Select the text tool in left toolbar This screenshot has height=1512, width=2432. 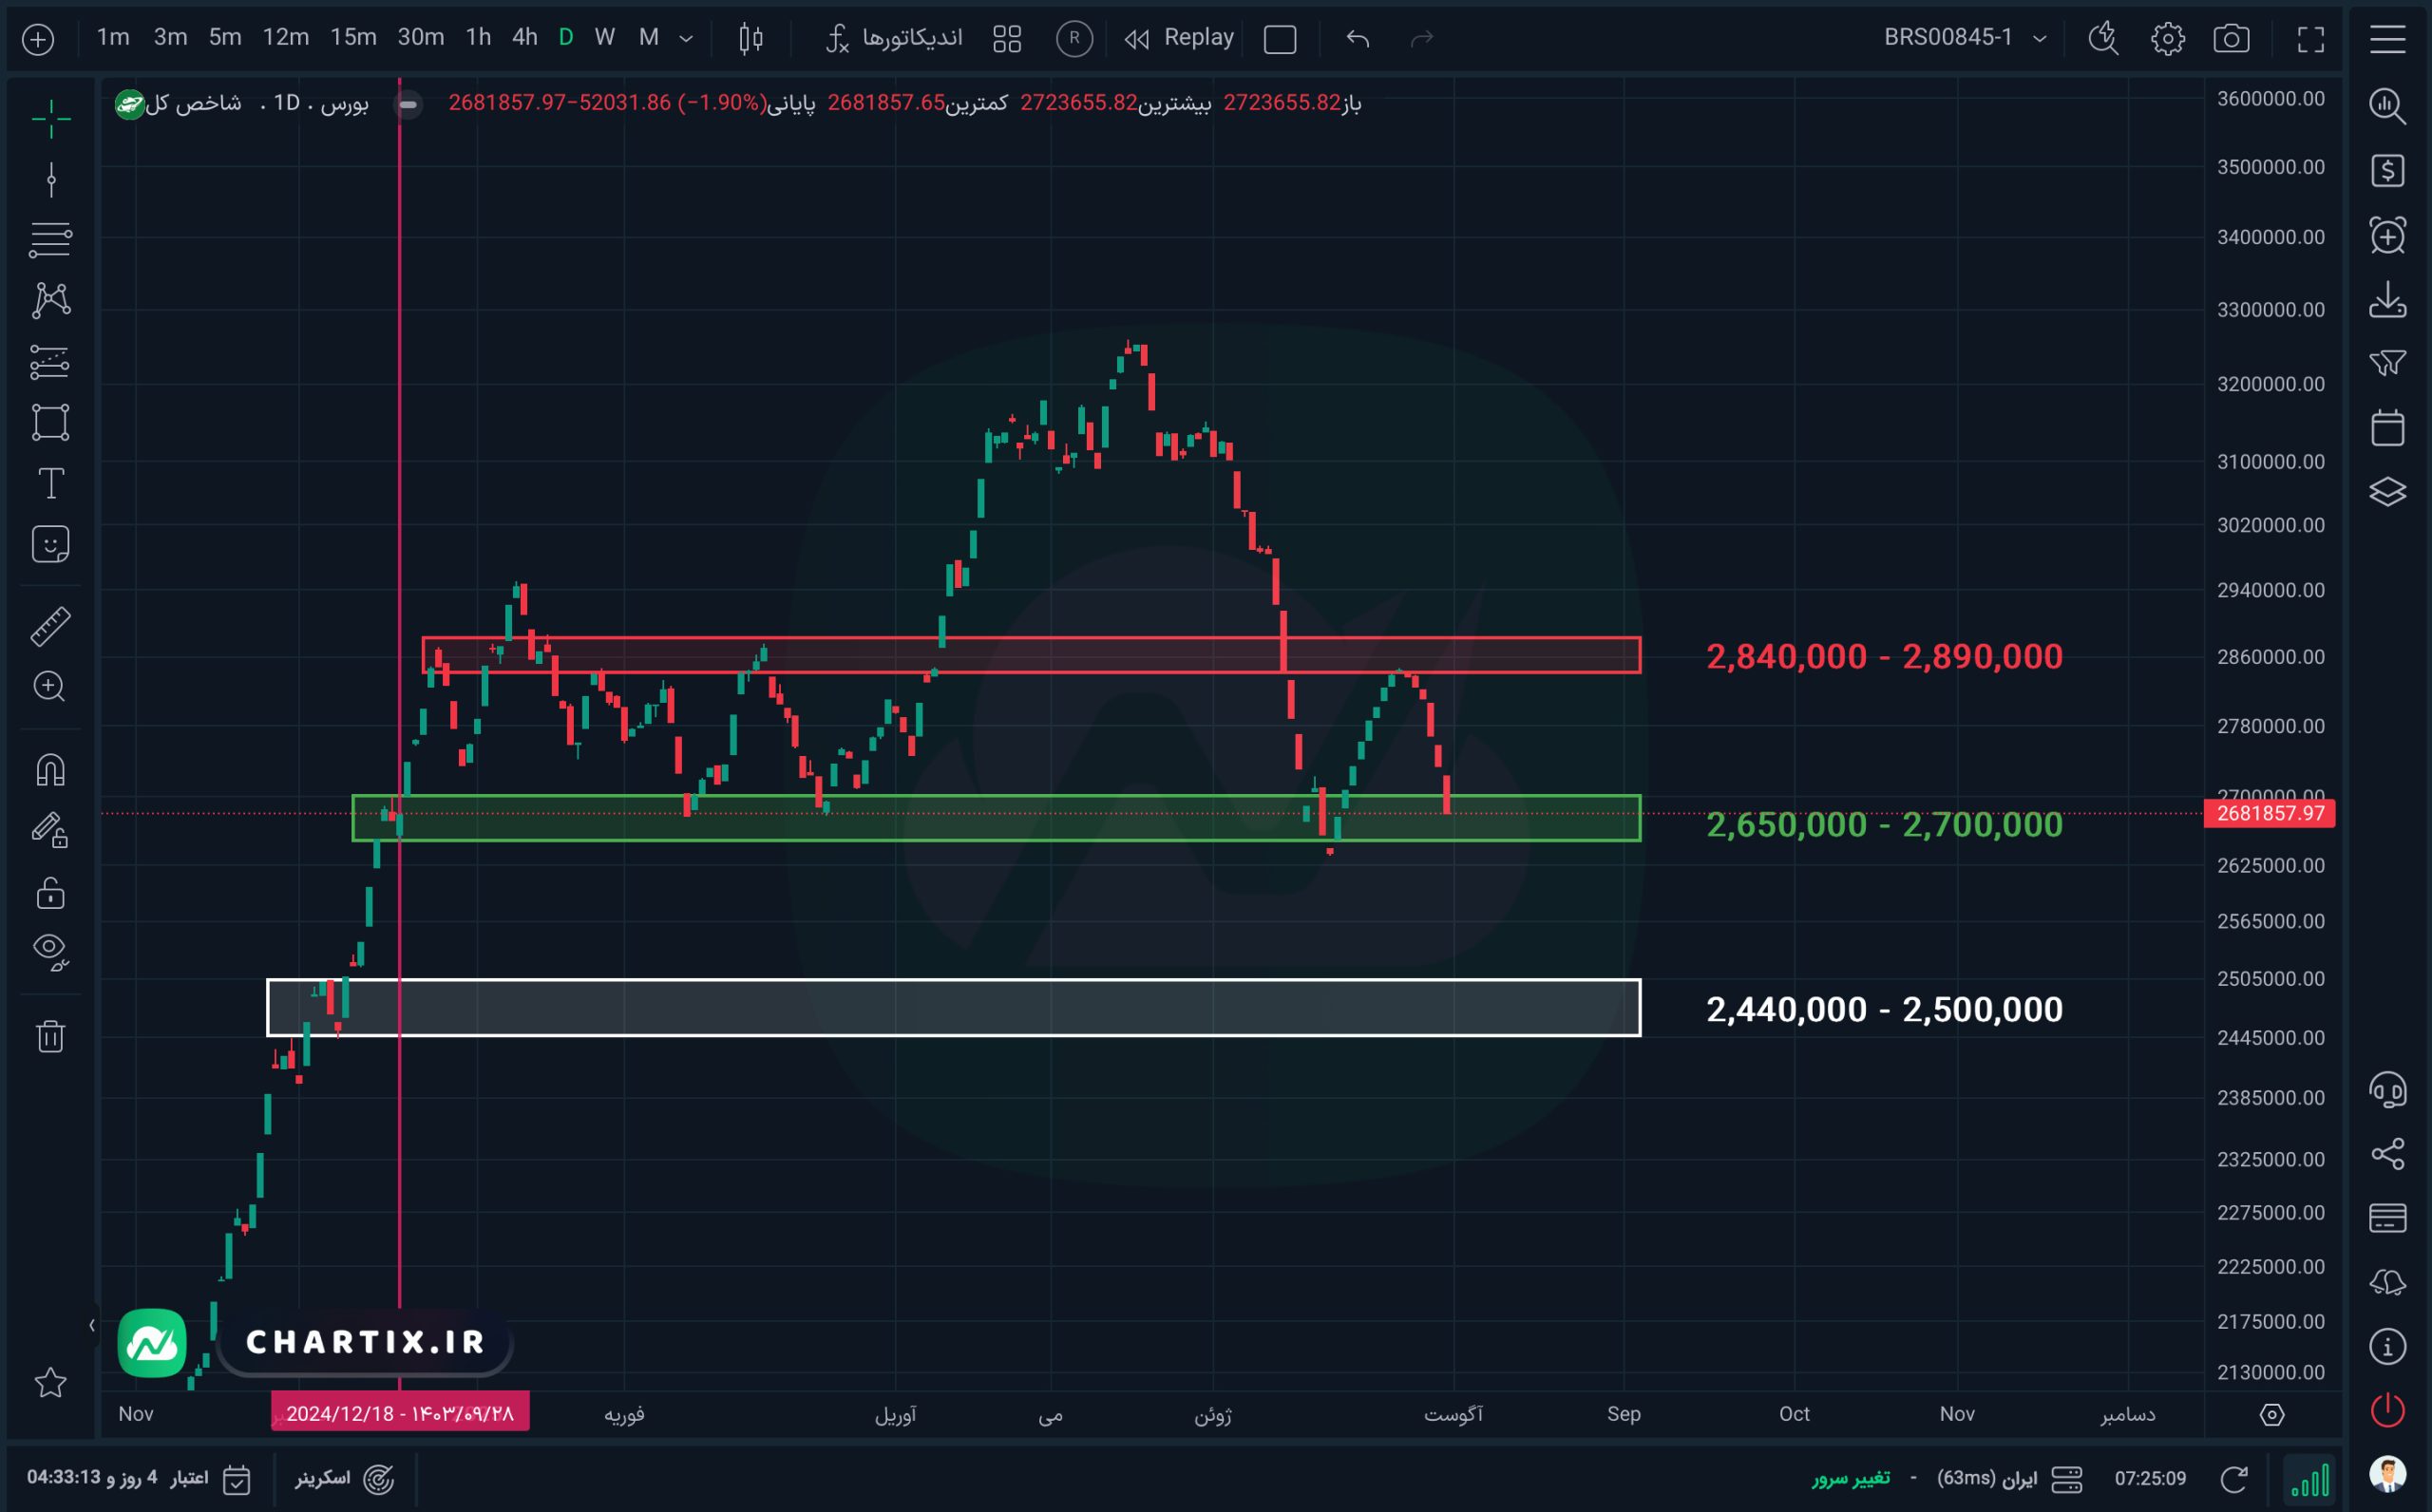pos(50,484)
